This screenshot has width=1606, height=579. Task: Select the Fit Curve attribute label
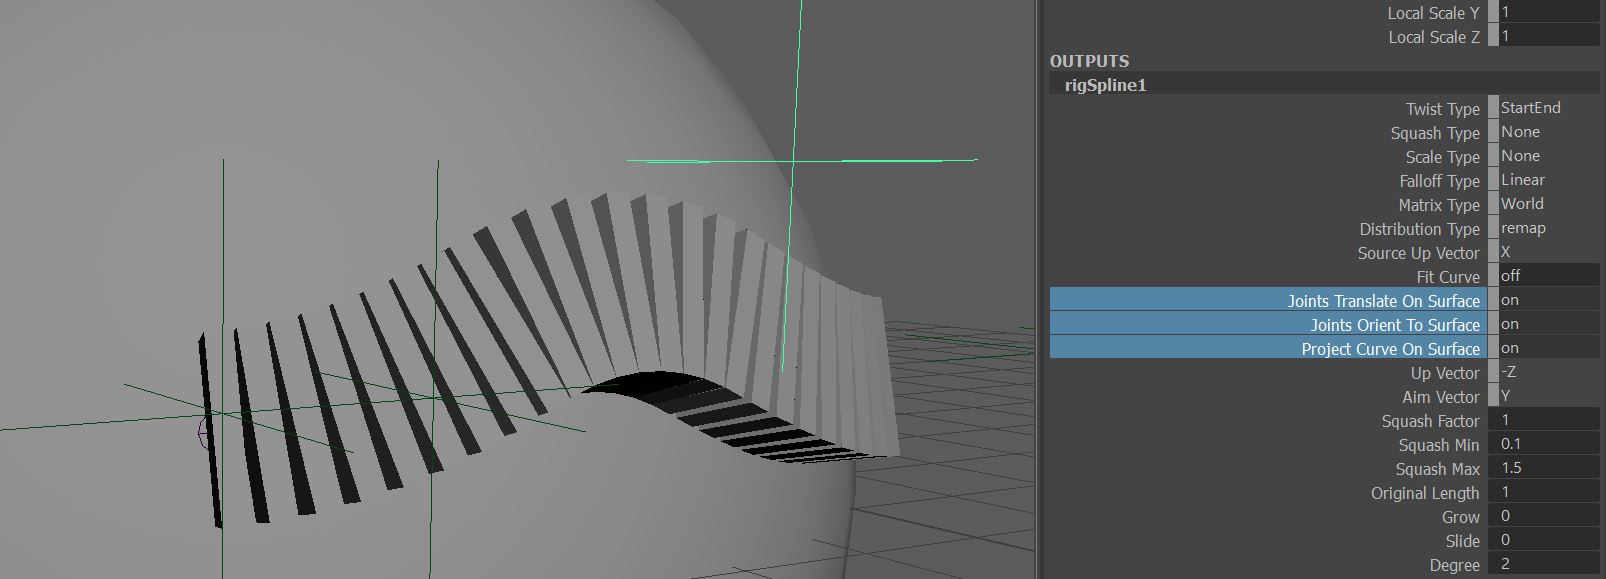tap(1448, 277)
